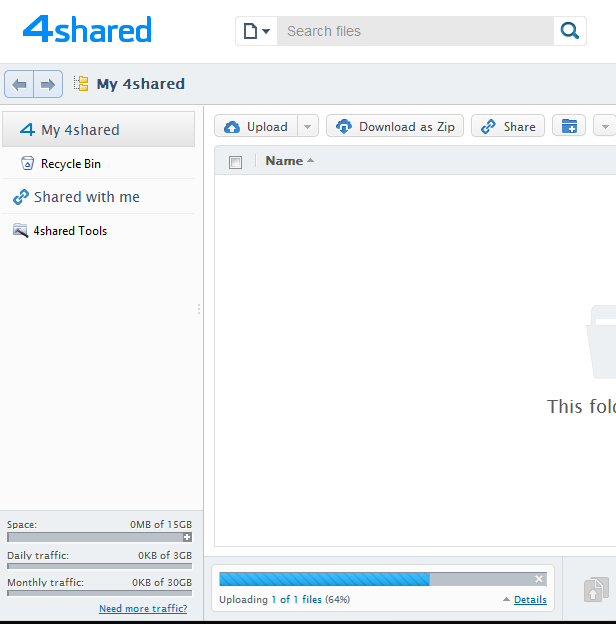Toggle the select all files checkbox
The height and width of the screenshot is (624, 616).
tap(235, 162)
